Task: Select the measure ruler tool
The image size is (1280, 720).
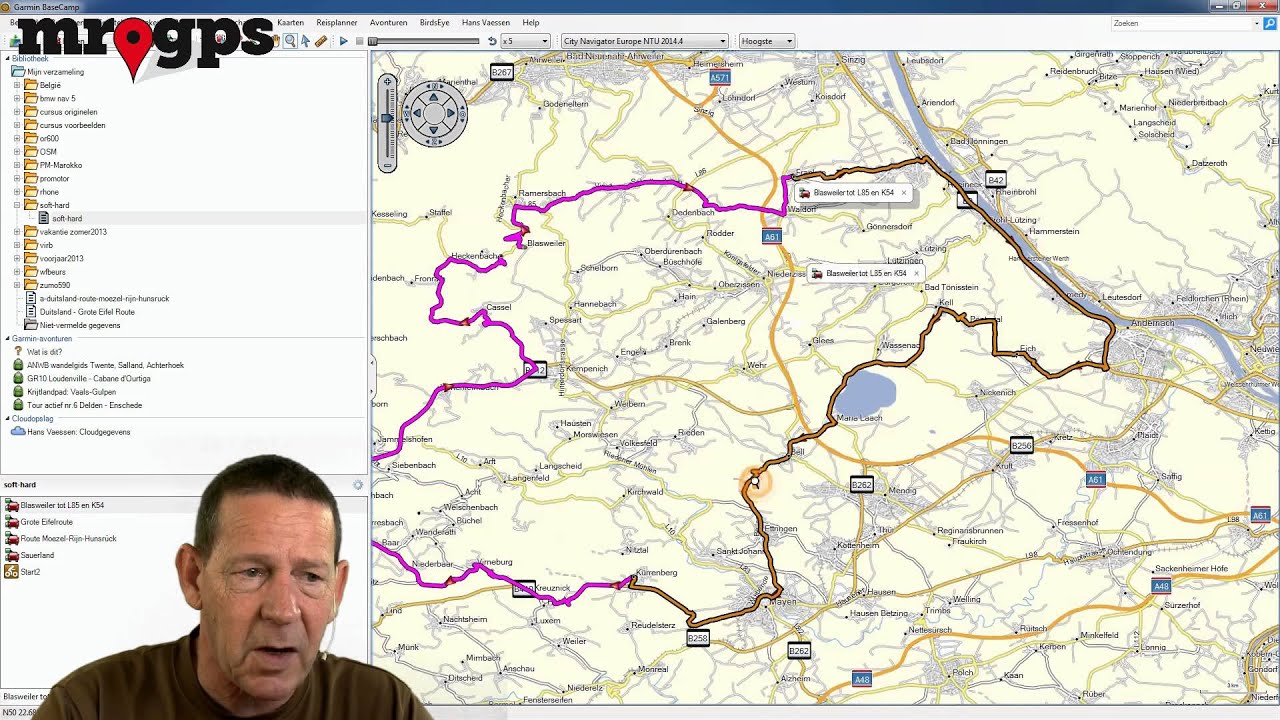Action: coord(321,41)
